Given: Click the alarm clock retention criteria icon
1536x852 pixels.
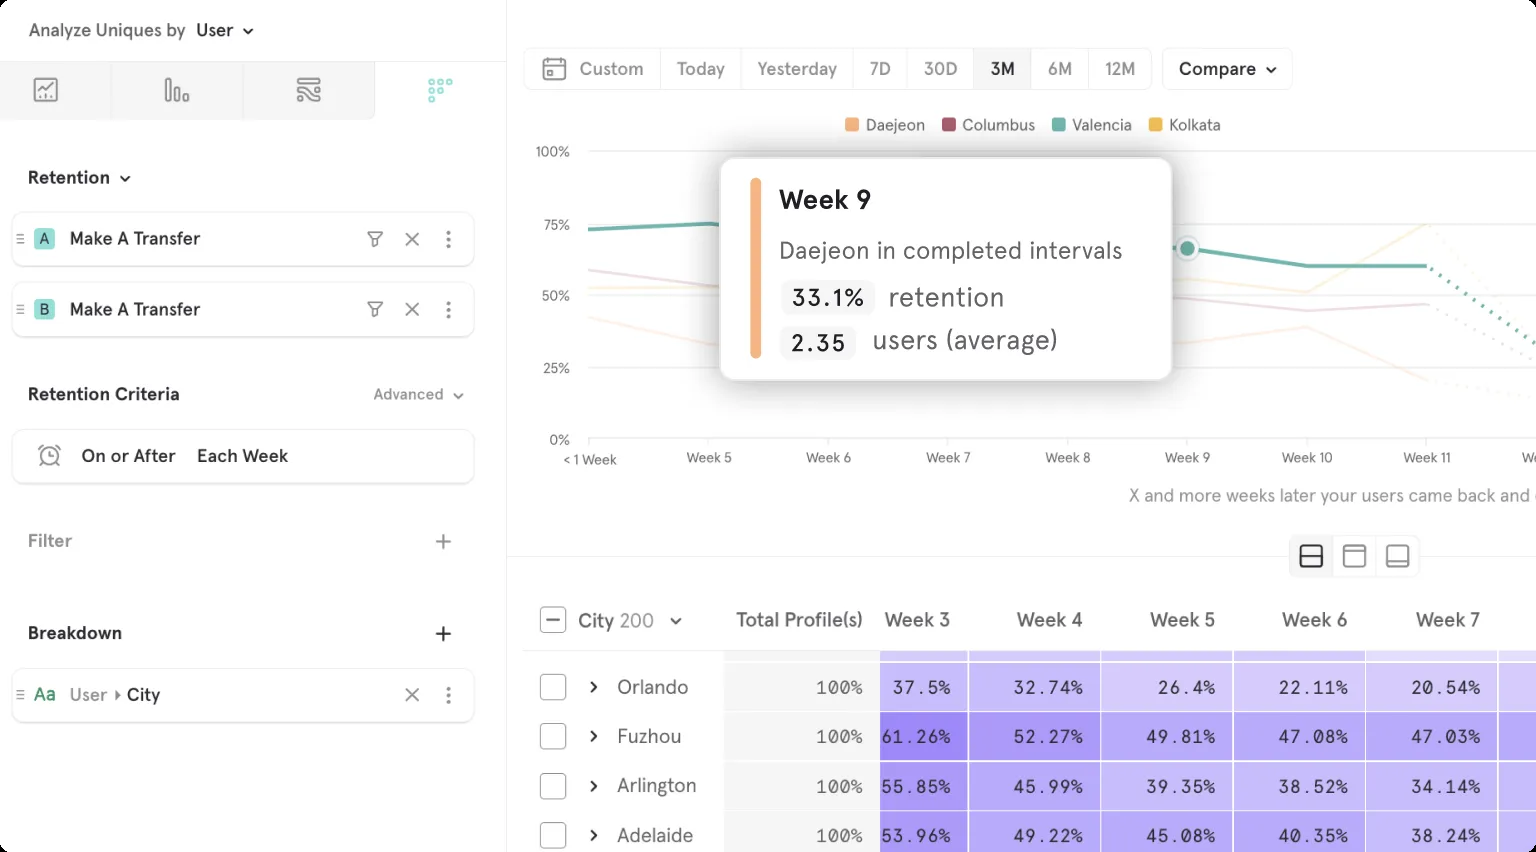Looking at the screenshot, I should (49, 456).
